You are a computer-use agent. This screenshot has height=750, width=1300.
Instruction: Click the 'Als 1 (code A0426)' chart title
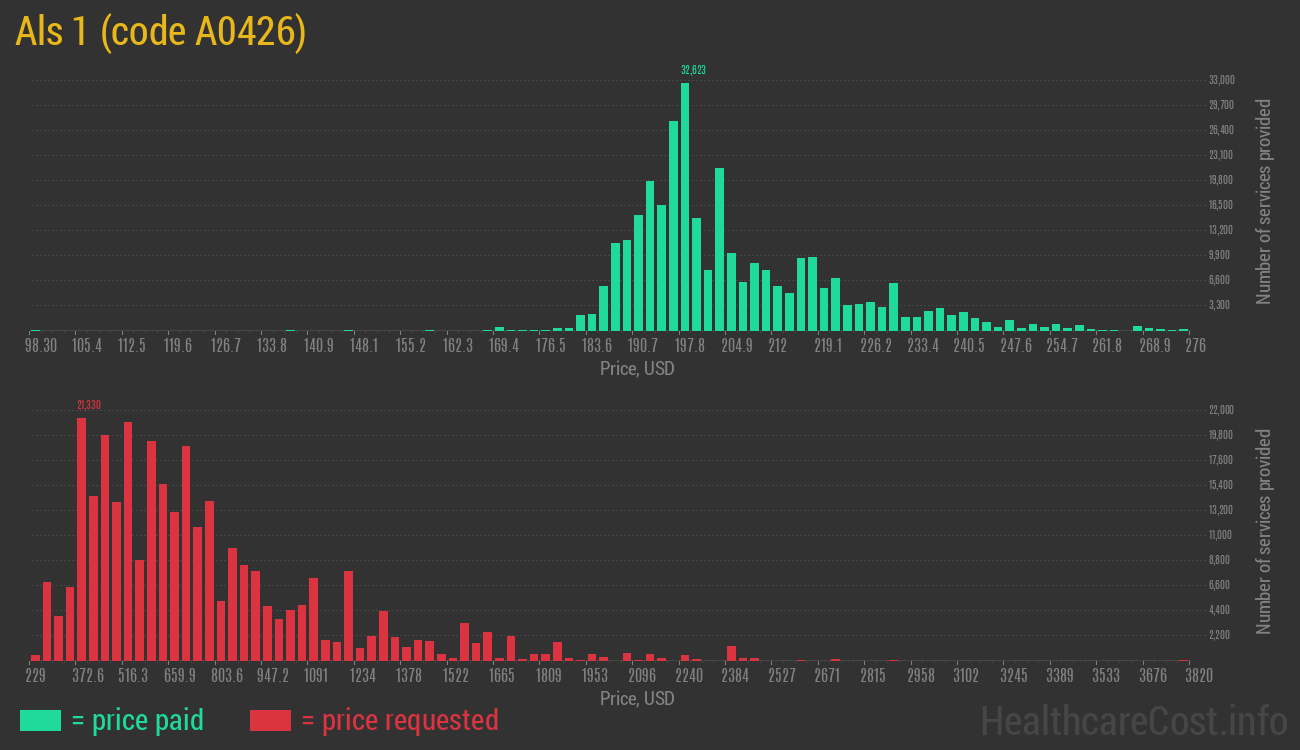tap(160, 33)
